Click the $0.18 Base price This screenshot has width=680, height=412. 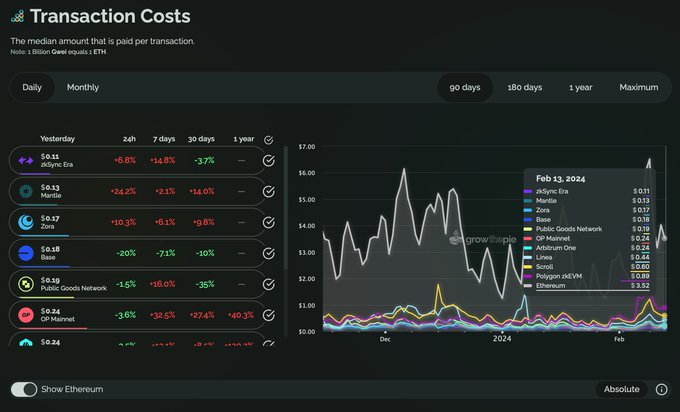pos(50,249)
